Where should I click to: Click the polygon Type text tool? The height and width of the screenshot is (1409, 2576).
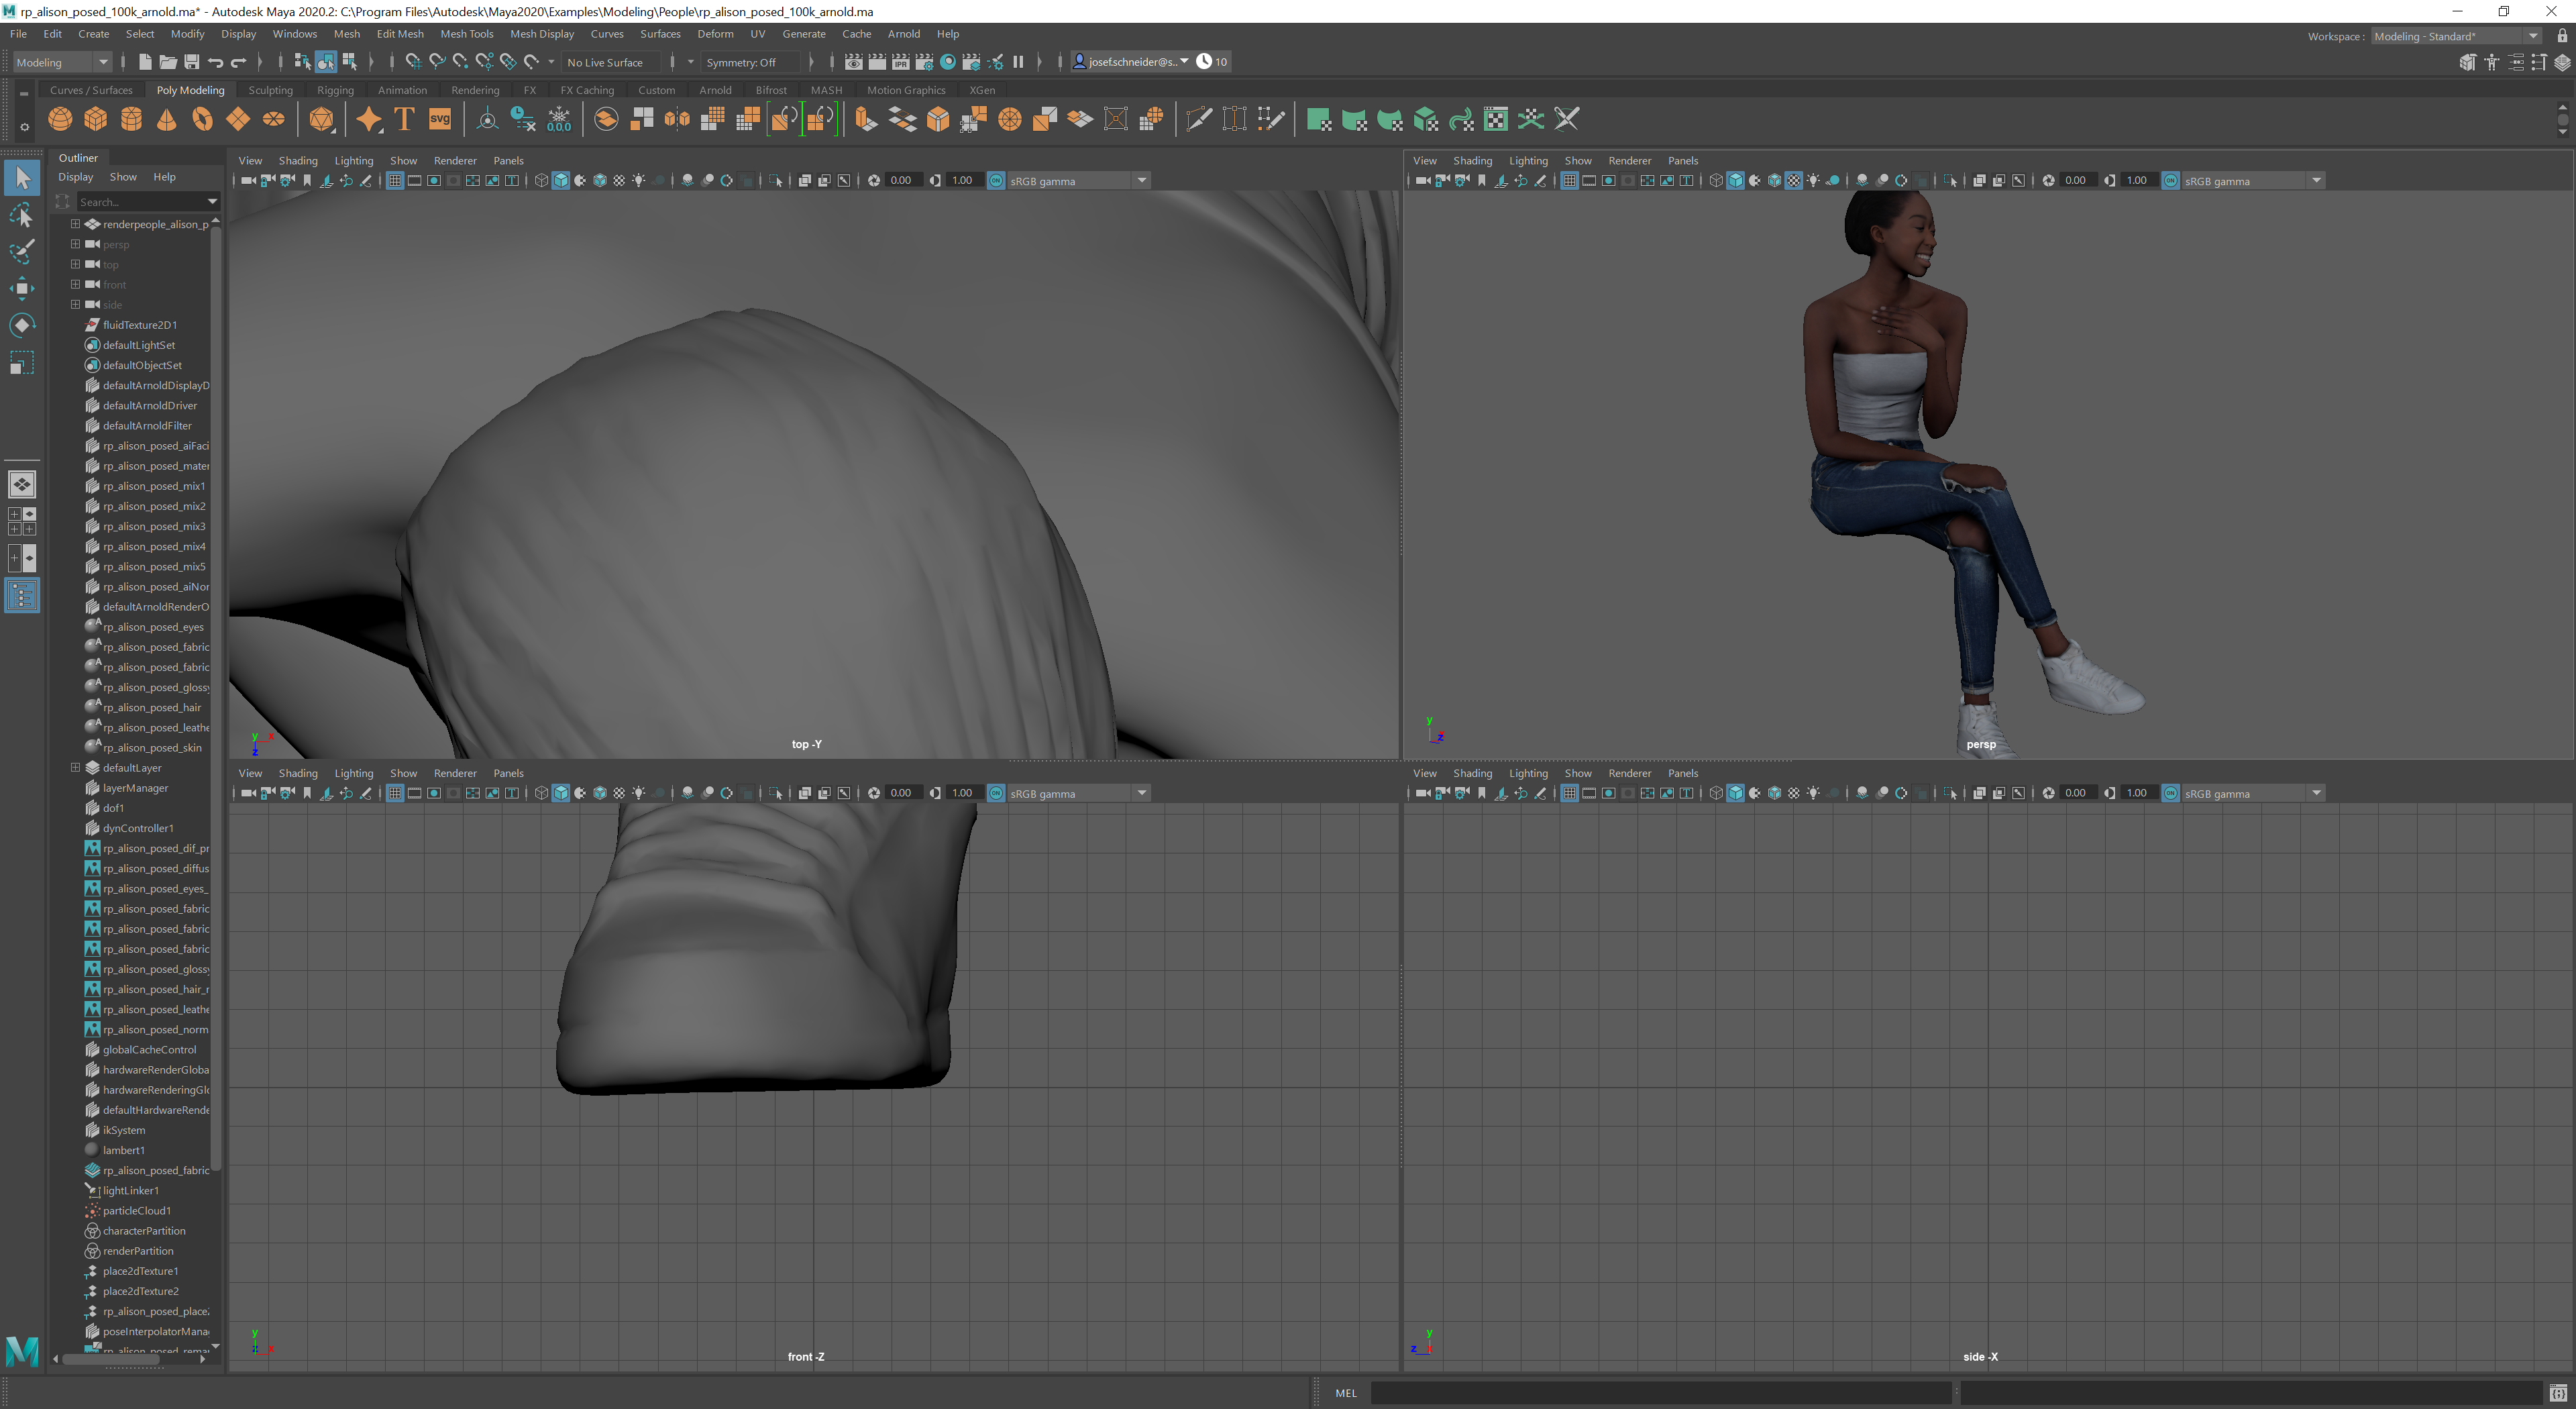coord(404,120)
